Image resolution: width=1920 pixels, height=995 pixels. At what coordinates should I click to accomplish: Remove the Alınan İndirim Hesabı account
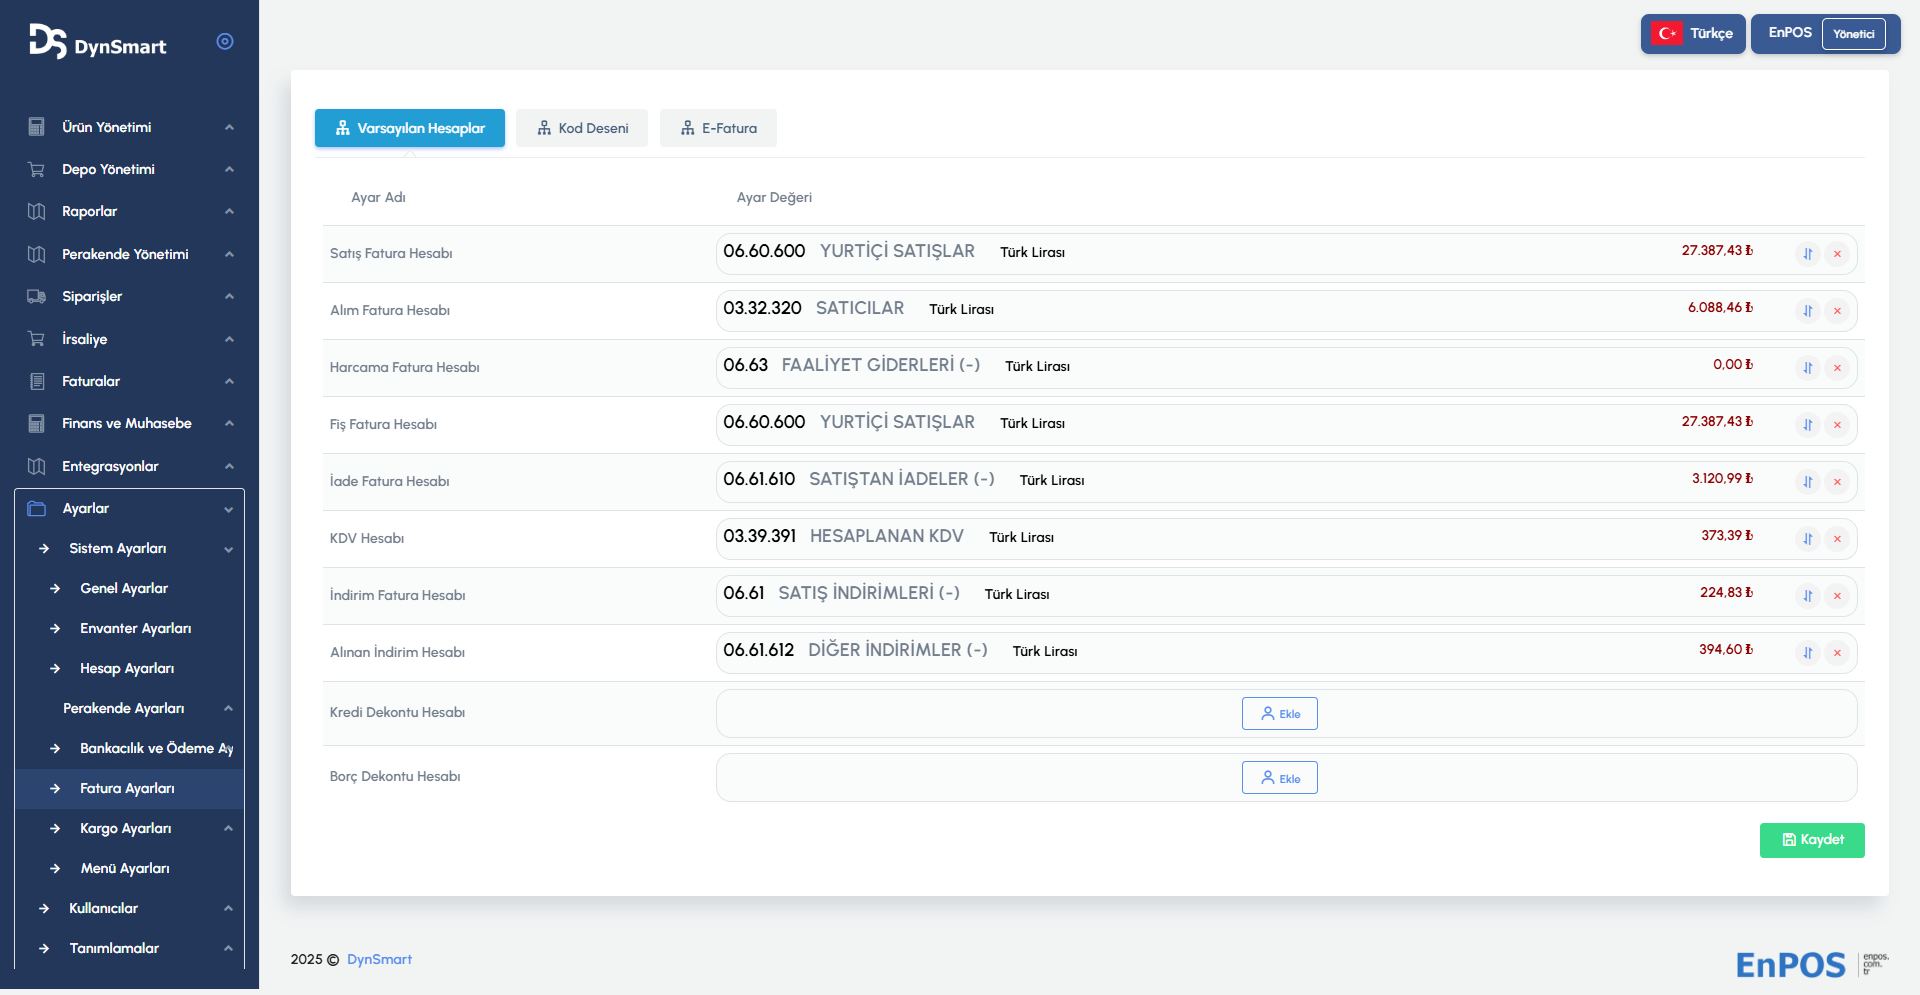1837,653
